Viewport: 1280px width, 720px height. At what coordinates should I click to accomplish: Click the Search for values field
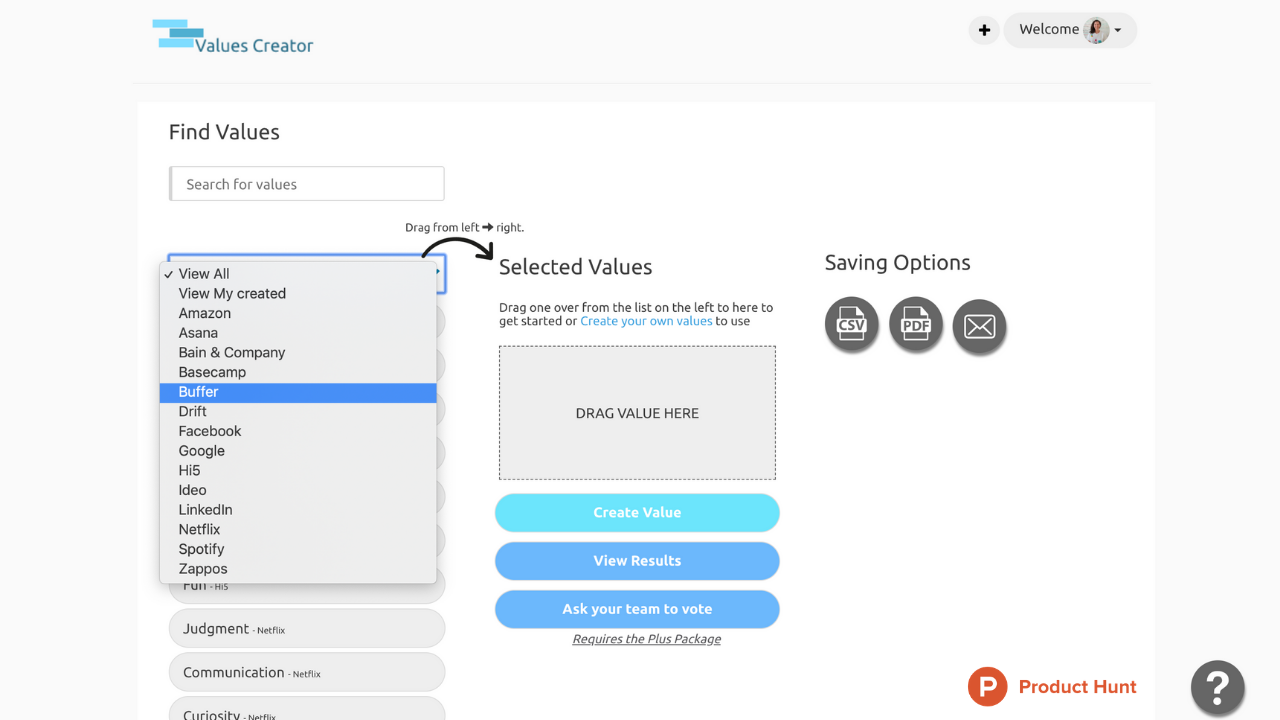pos(307,183)
